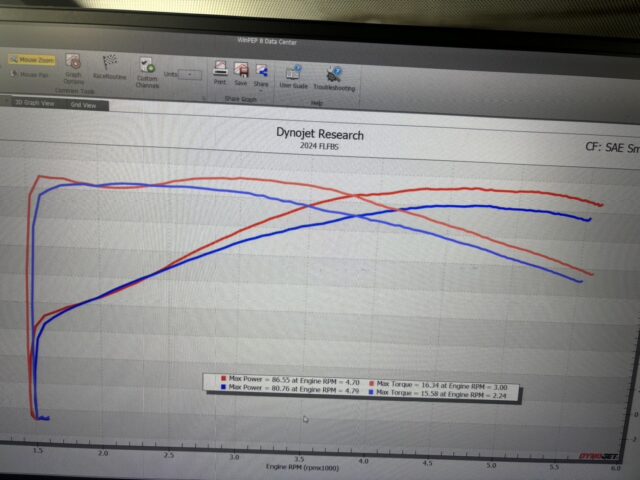The width and height of the screenshot is (640, 480).
Task: Save the graph
Action: [x=241, y=73]
